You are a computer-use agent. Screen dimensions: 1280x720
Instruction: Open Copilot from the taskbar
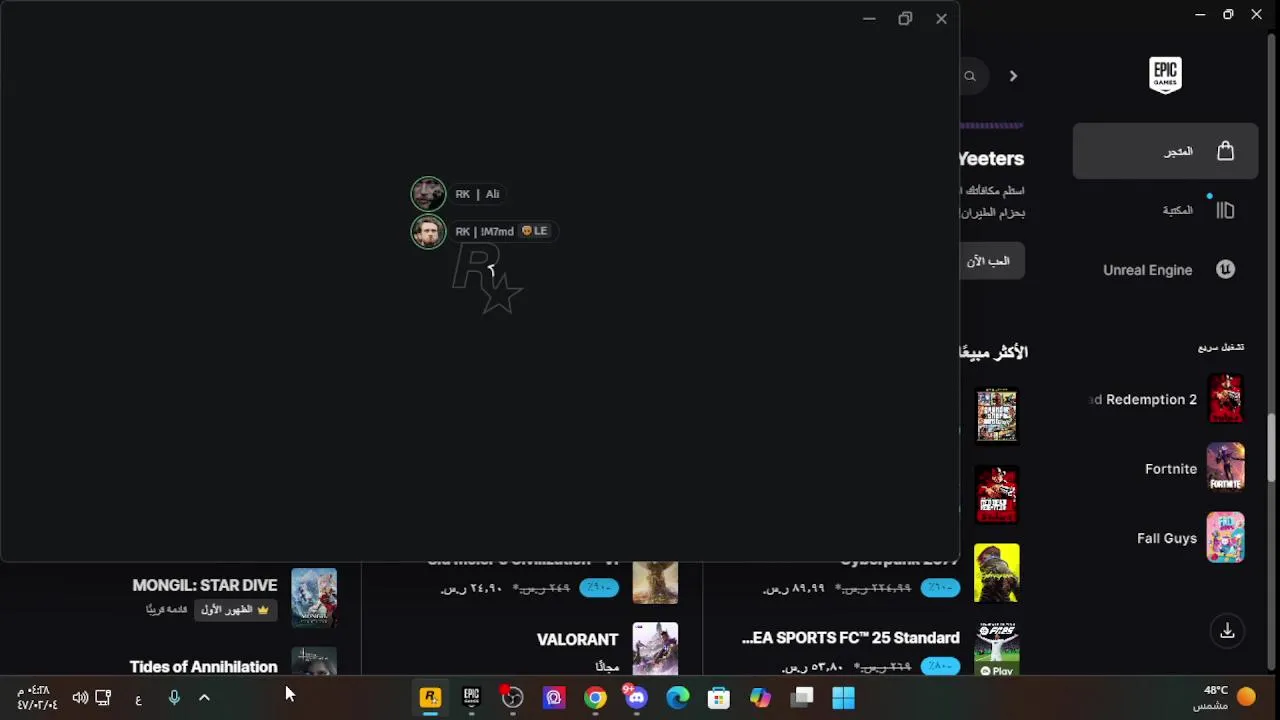pos(760,698)
